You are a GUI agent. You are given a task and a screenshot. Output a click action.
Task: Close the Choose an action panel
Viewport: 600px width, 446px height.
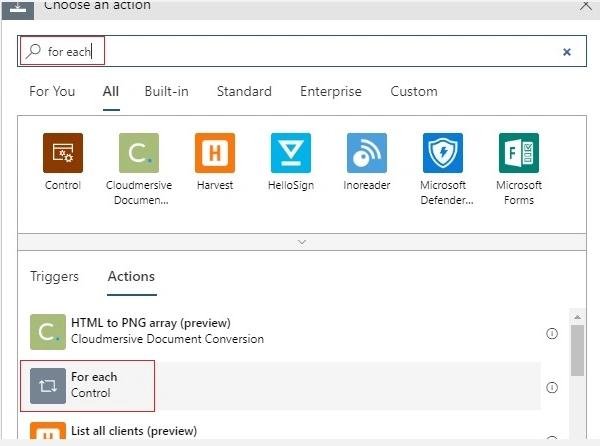(586, 5)
